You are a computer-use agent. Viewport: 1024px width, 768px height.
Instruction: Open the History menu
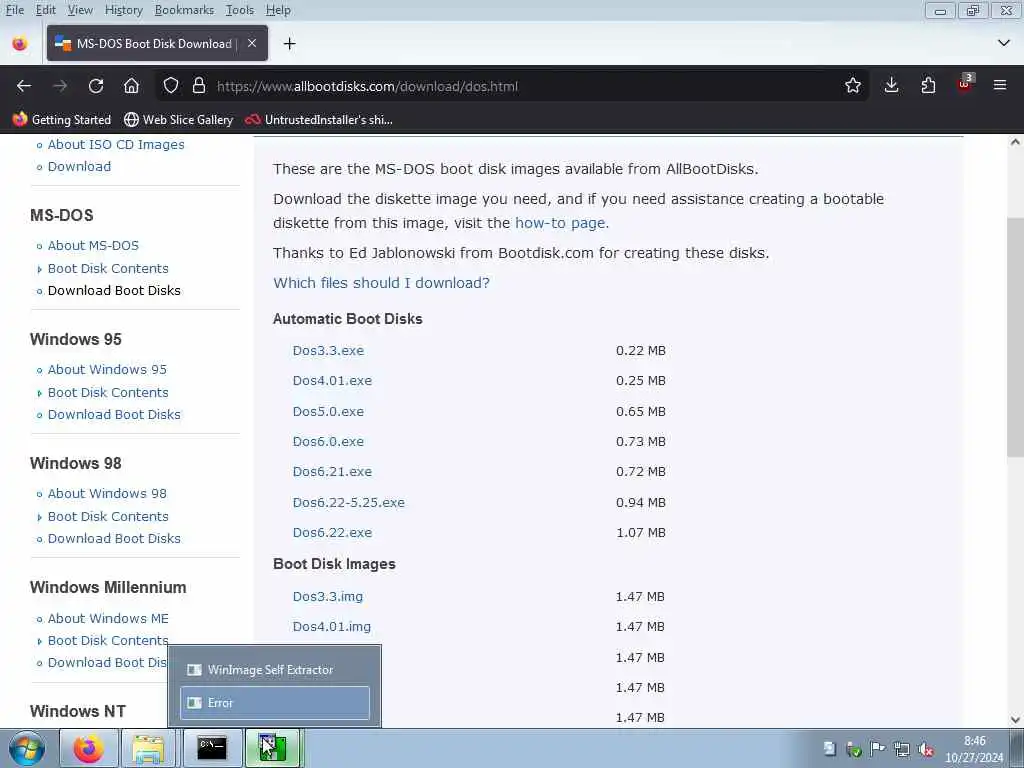pos(123,10)
